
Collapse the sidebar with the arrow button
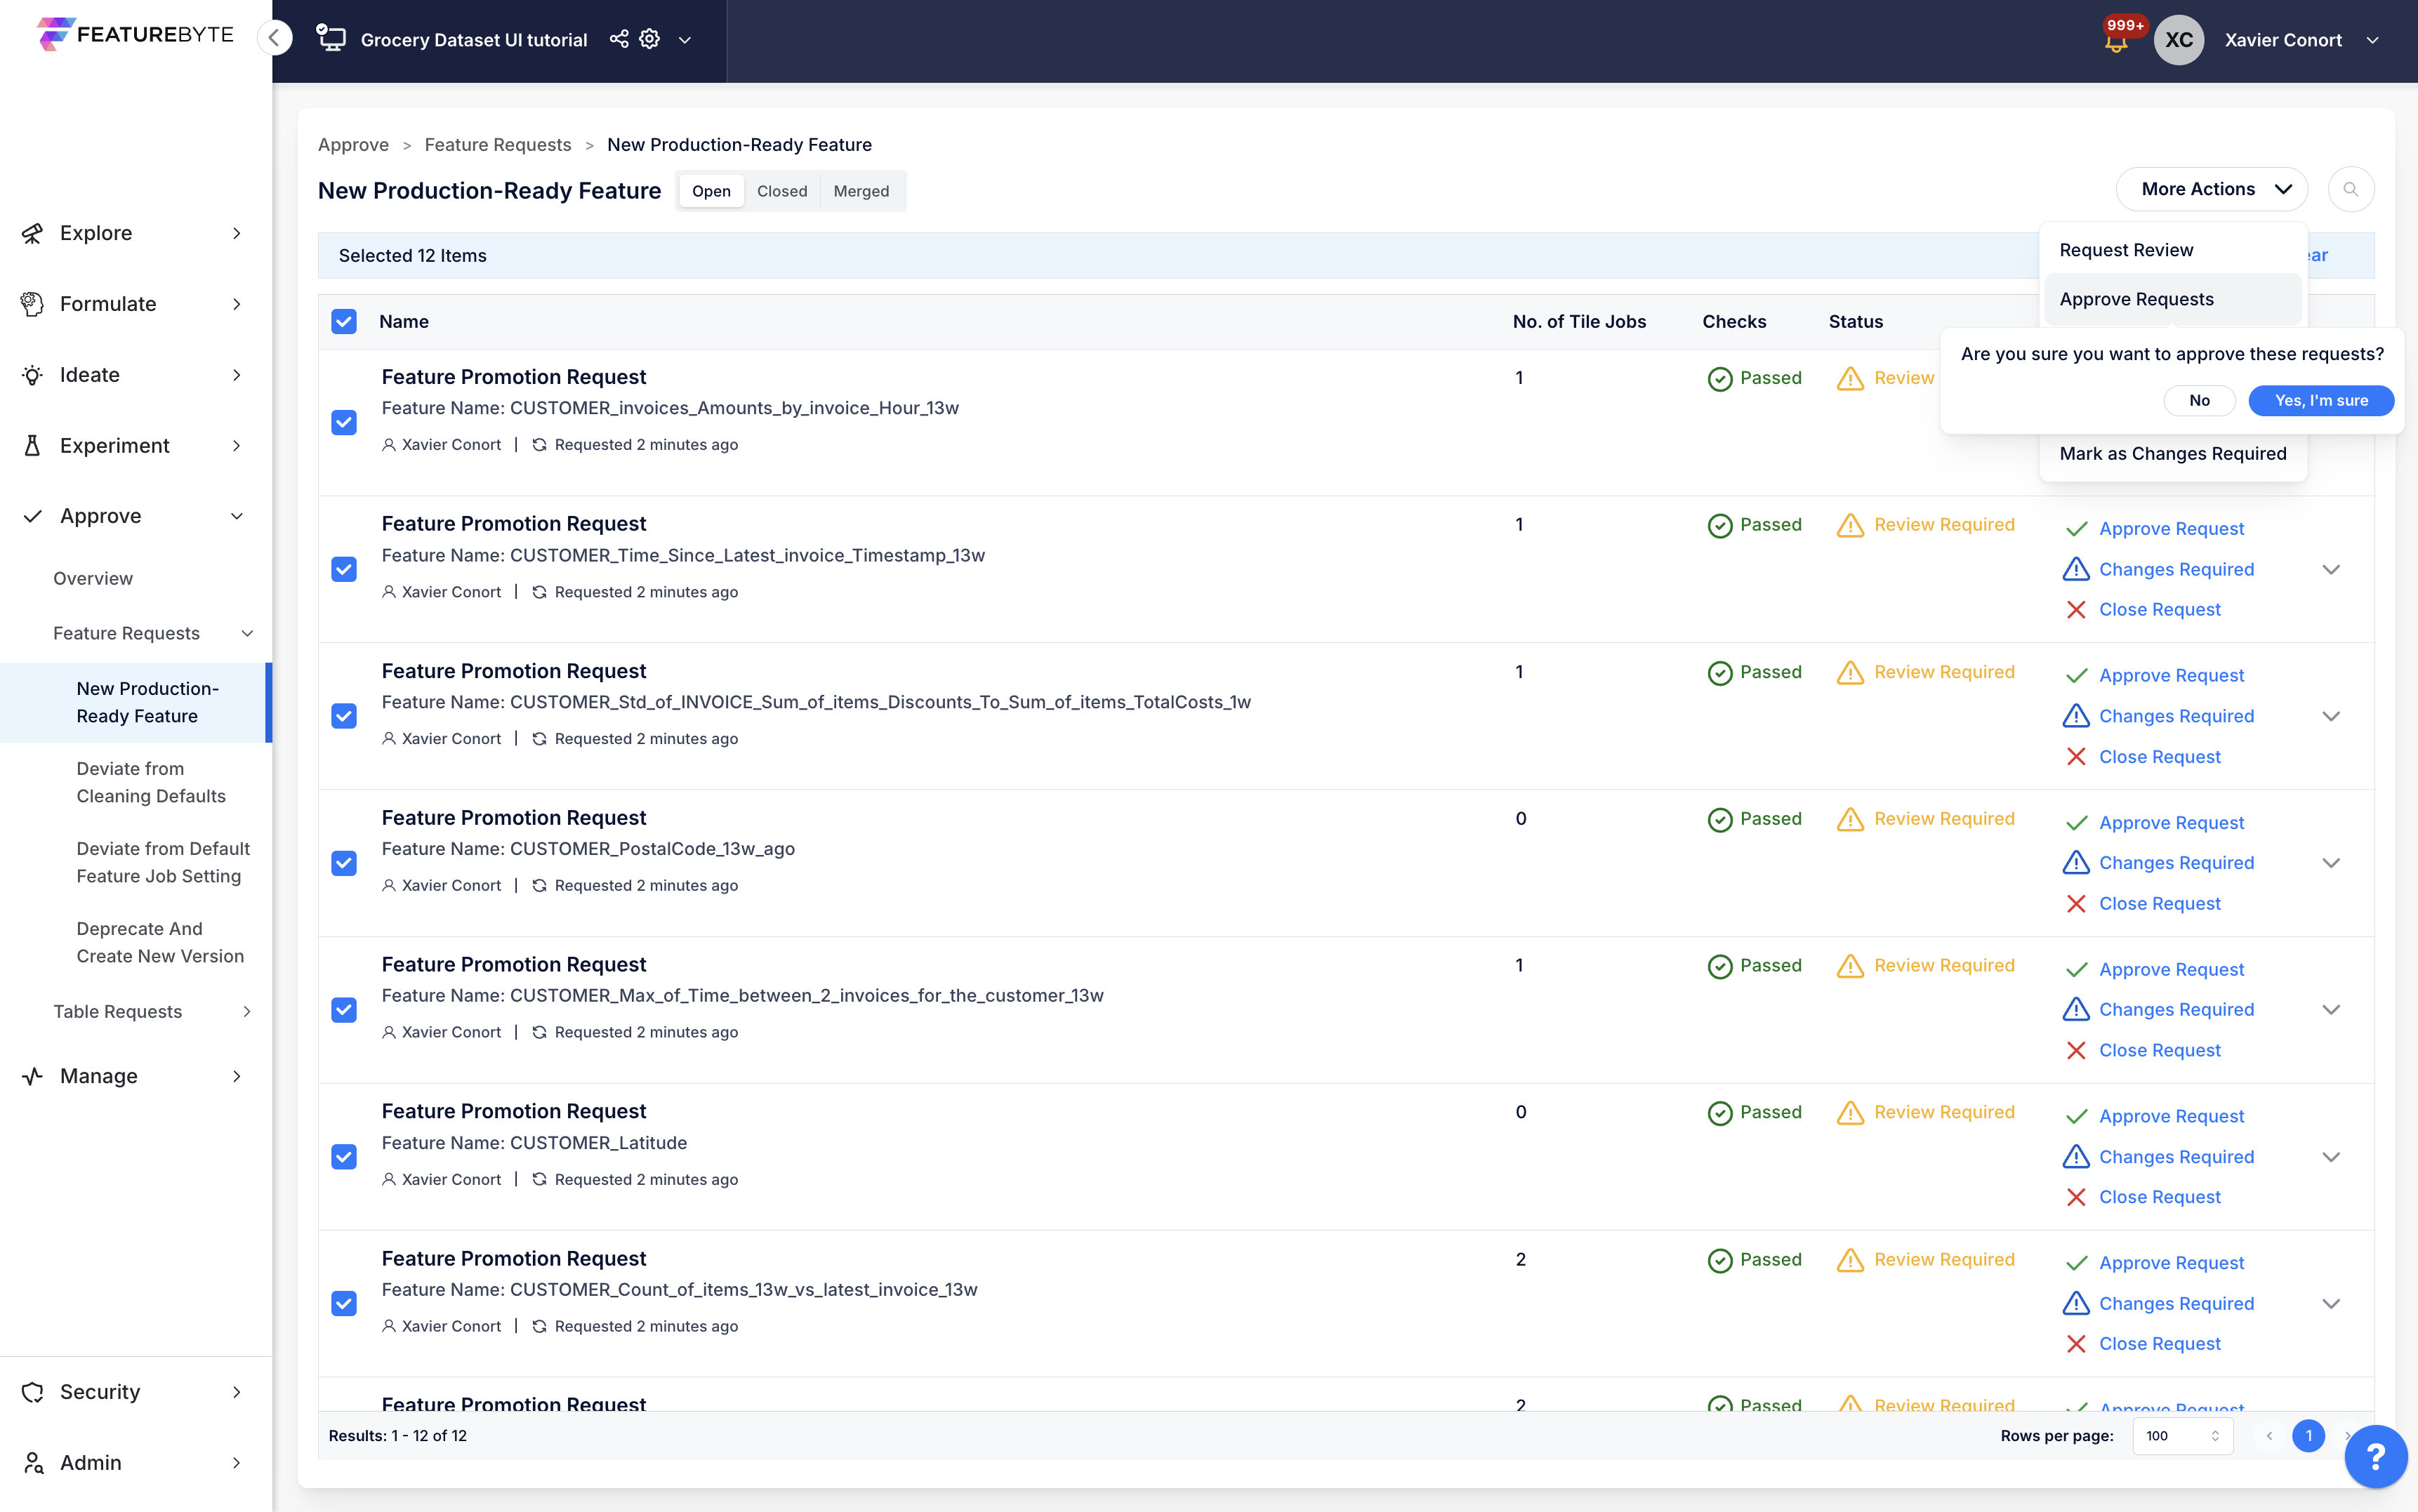(274, 38)
